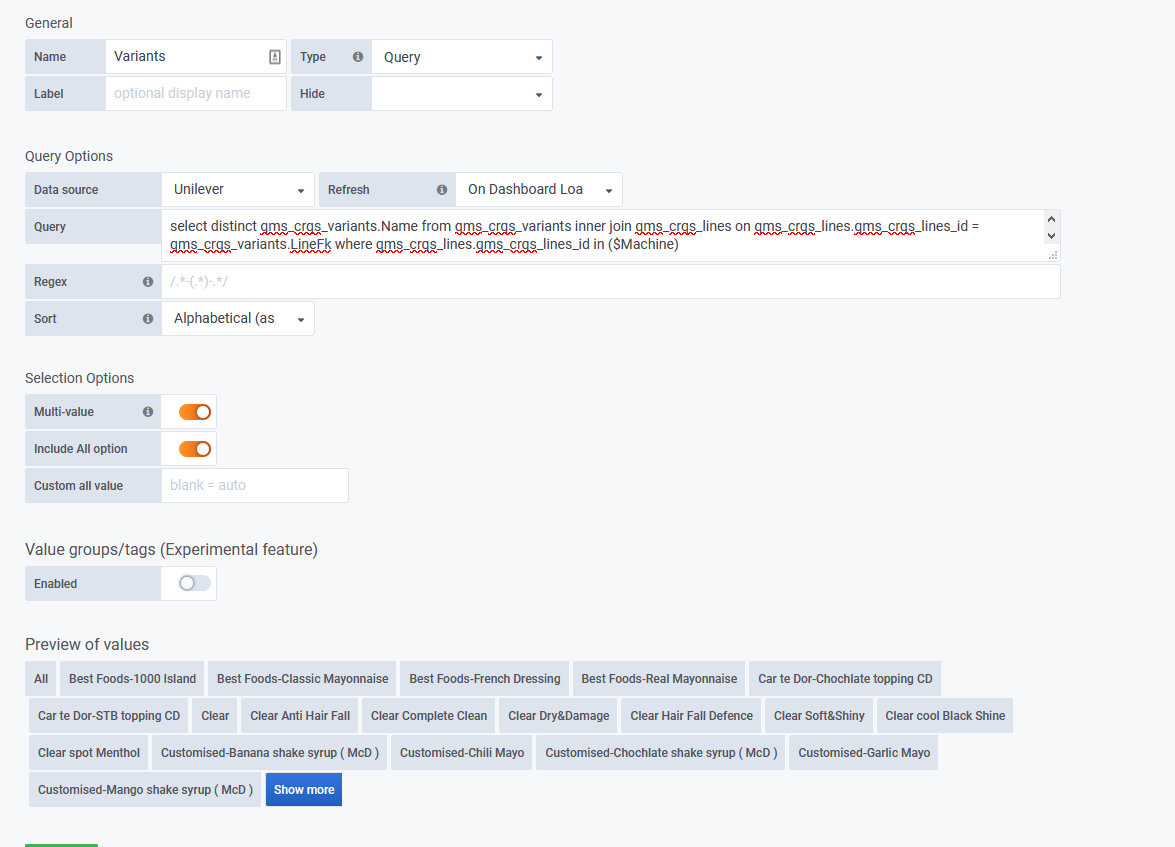Image resolution: width=1175 pixels, height=847 pixels.
Task: Select the All preview value
Action: coord(40,678)
